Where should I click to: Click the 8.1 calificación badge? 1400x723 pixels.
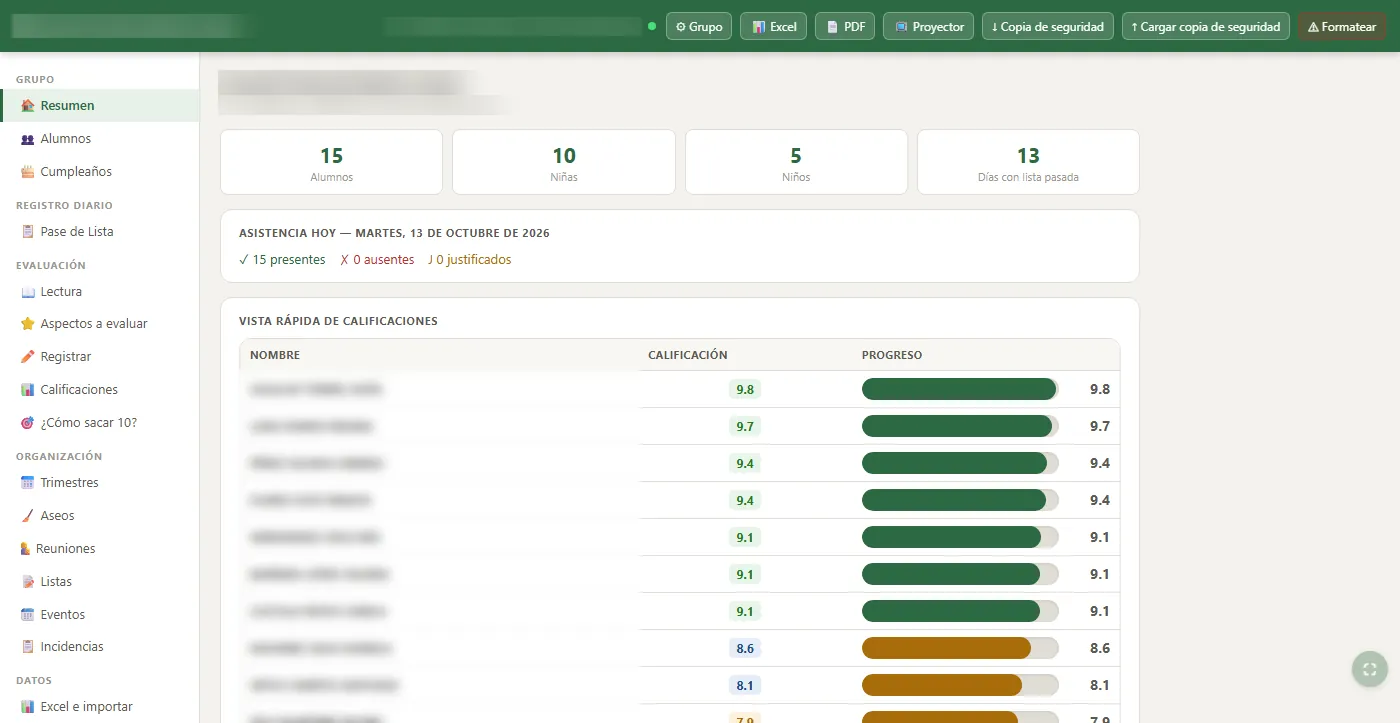tap(745, 686)
